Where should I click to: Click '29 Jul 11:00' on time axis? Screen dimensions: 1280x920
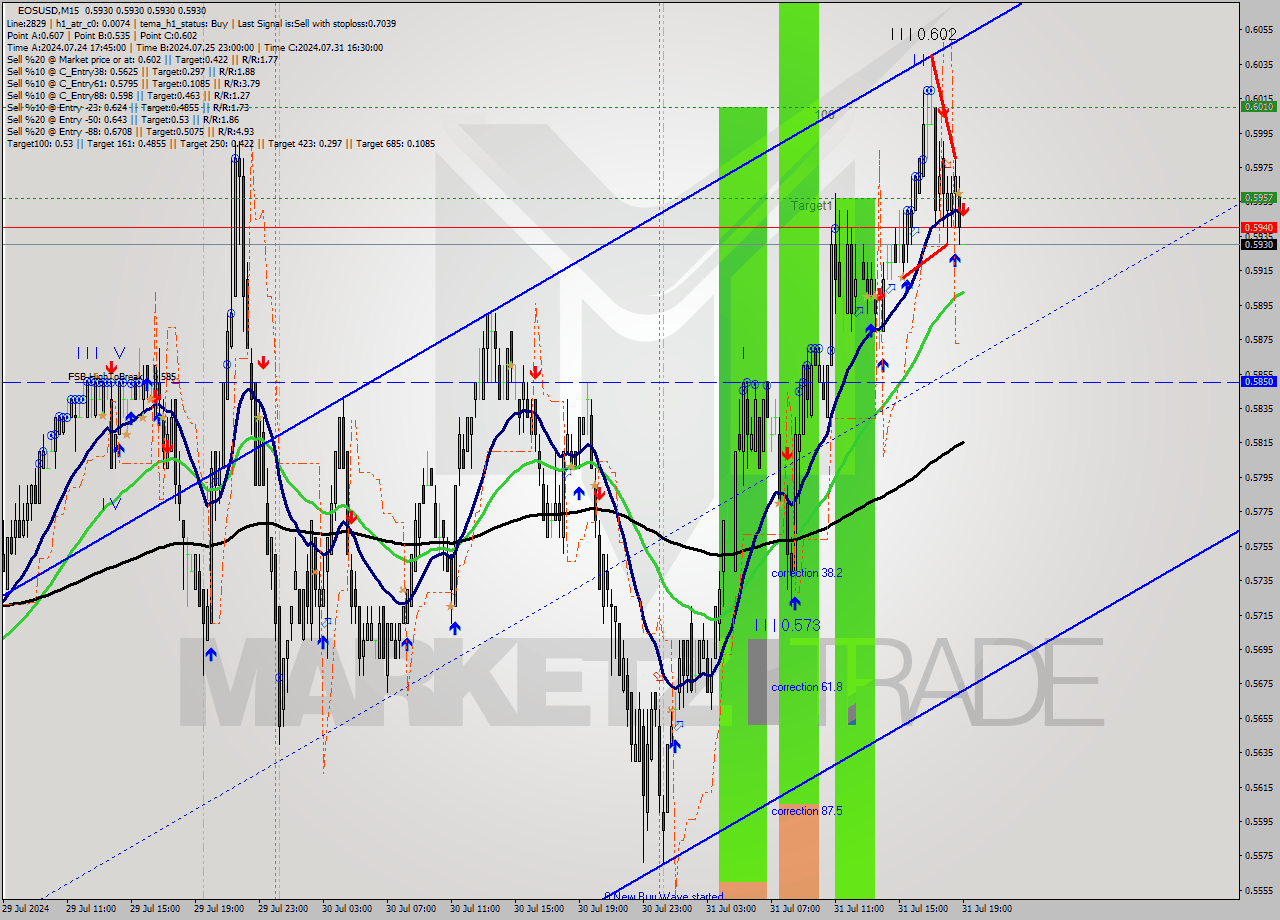[91, 909]
